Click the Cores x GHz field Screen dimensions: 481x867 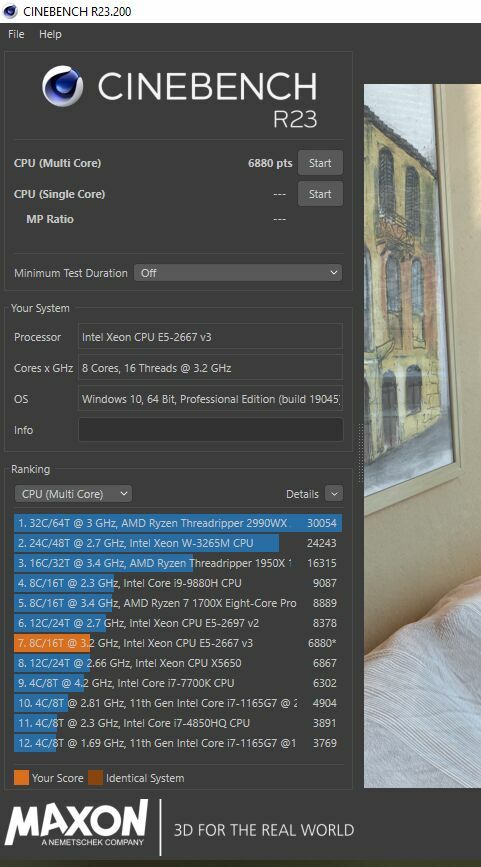coord(211,368)
